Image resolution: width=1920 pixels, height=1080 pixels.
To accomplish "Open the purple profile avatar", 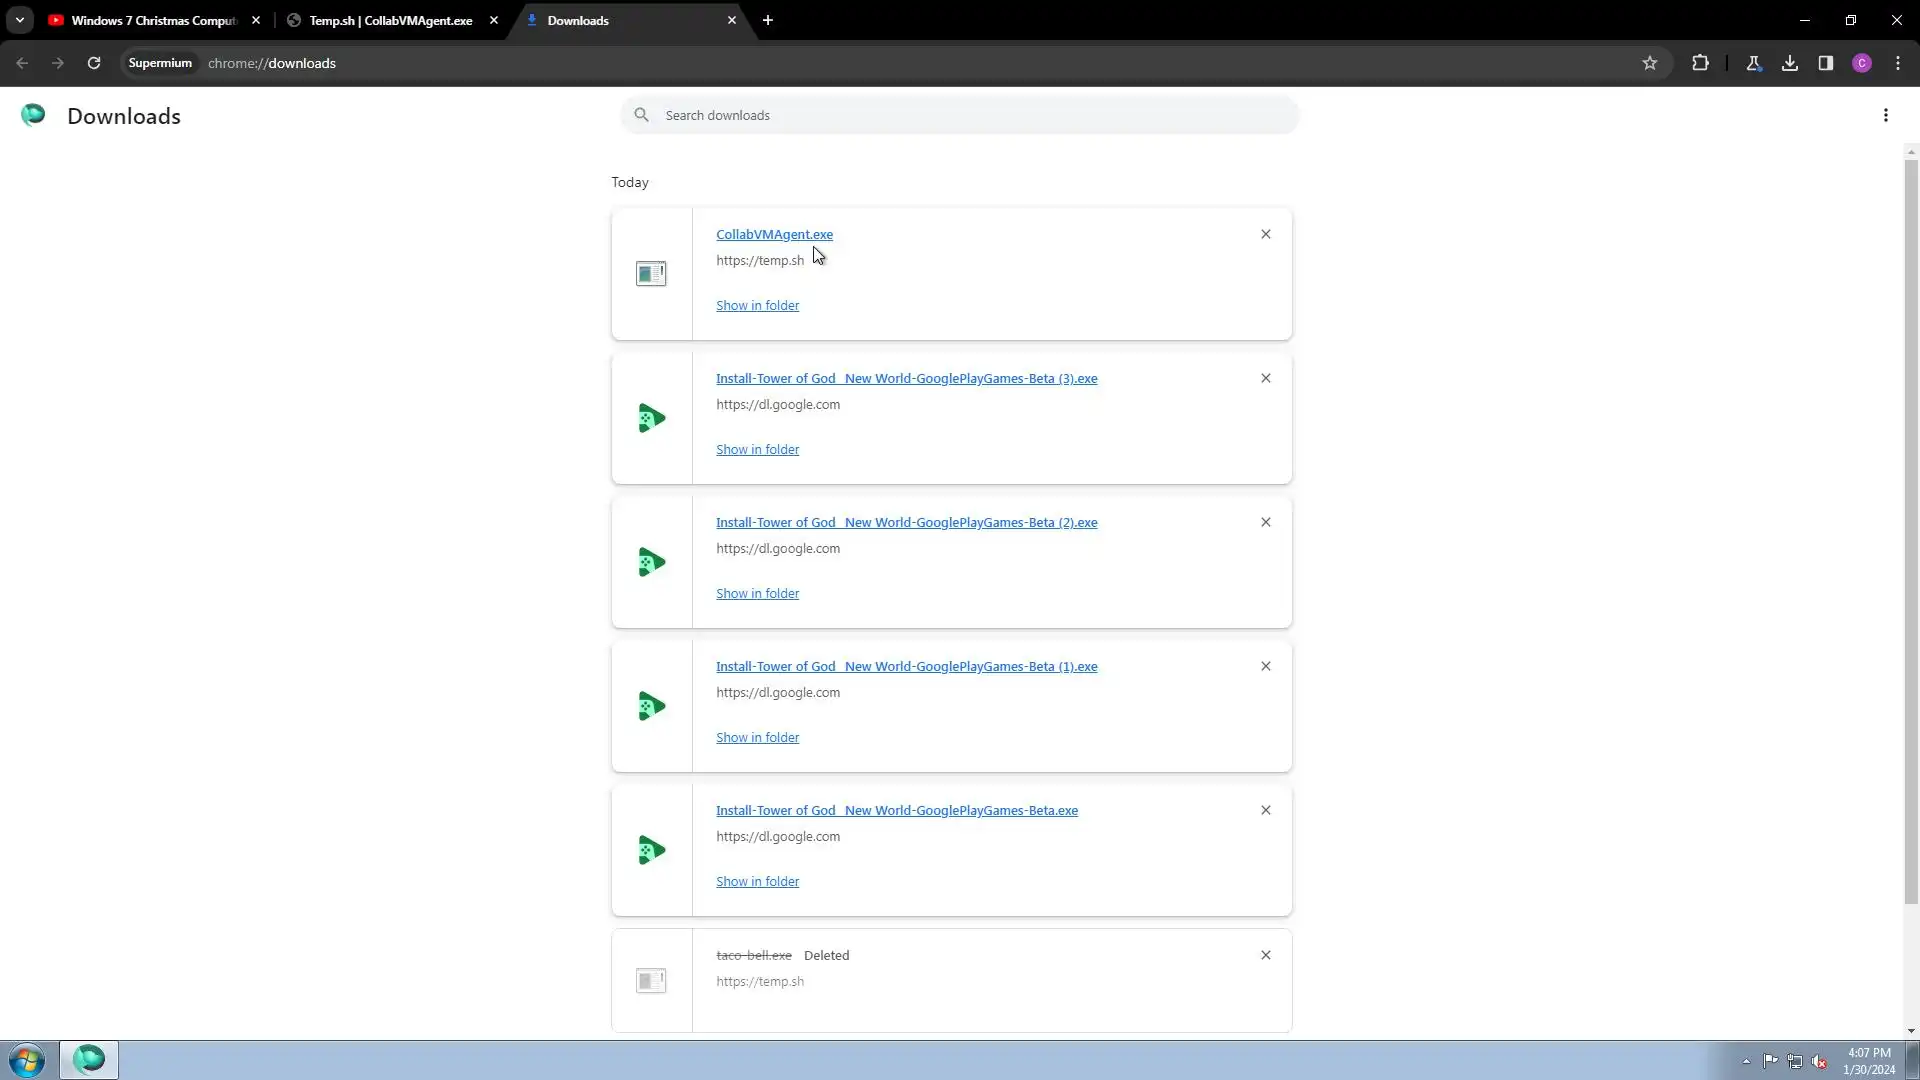I will pyautogui.click(x=1862, y=63).
